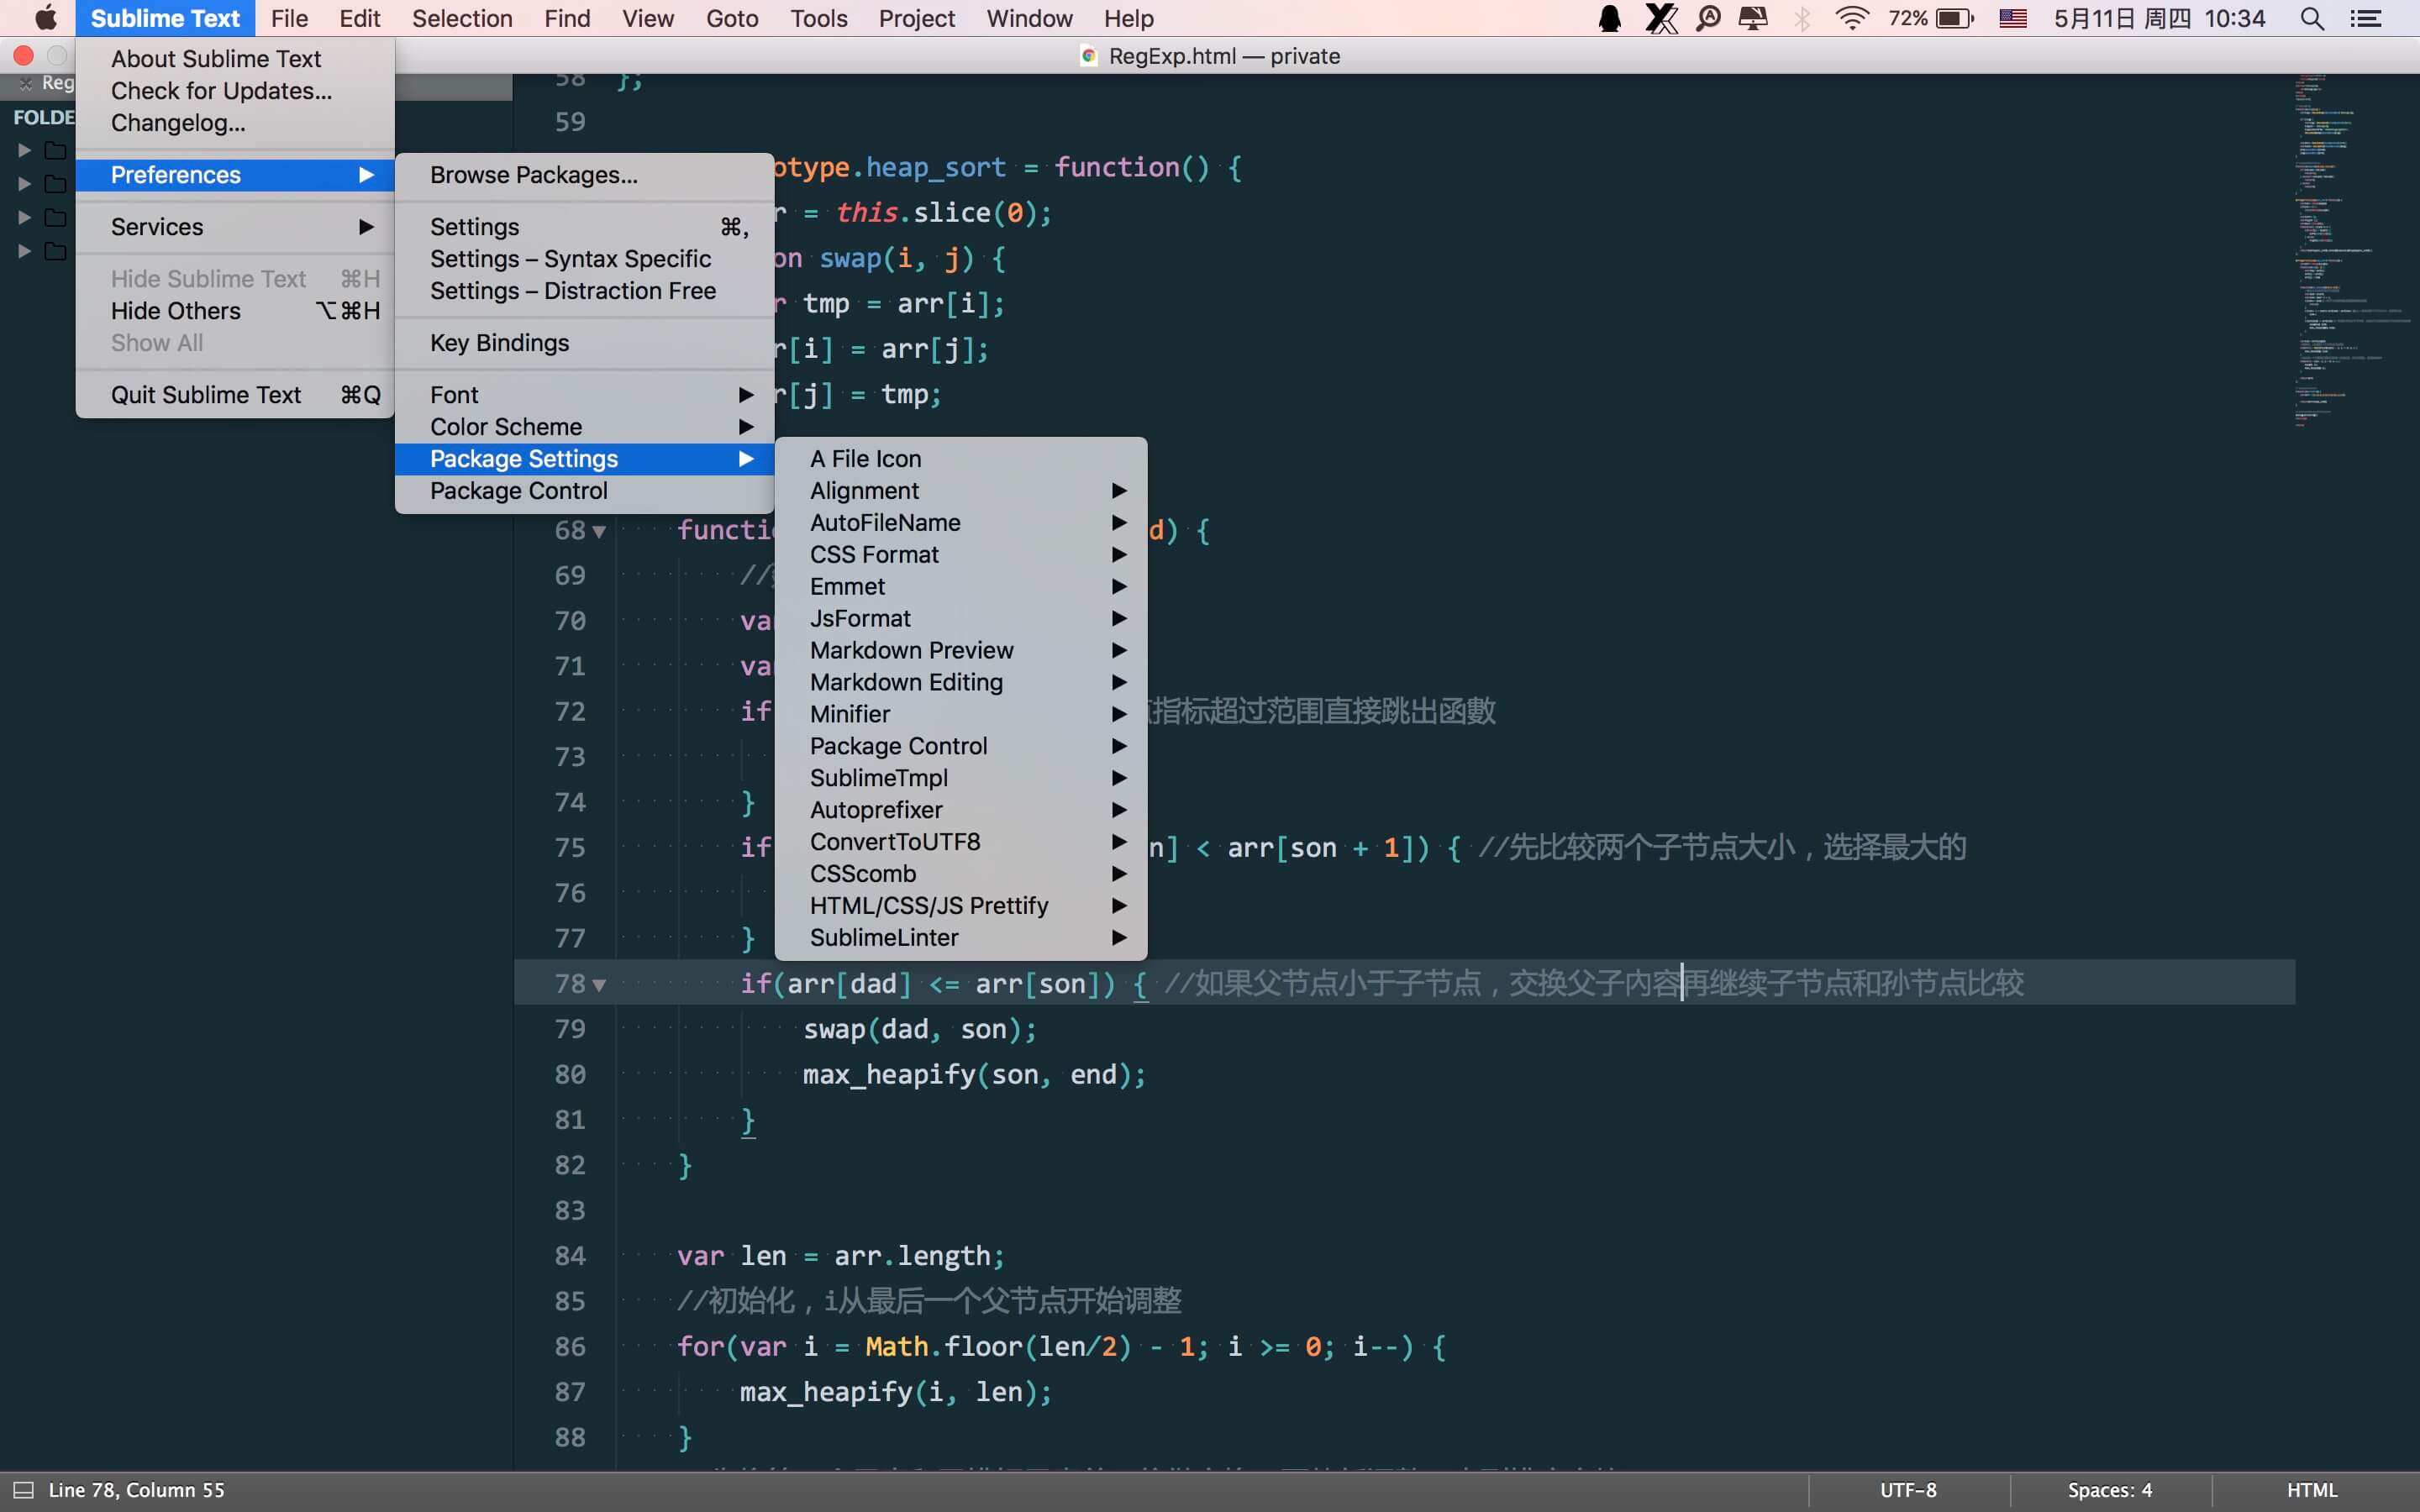Open the AutoFileName package submenu
This screenshot has width=2420, height=1512.
[961, 523]
